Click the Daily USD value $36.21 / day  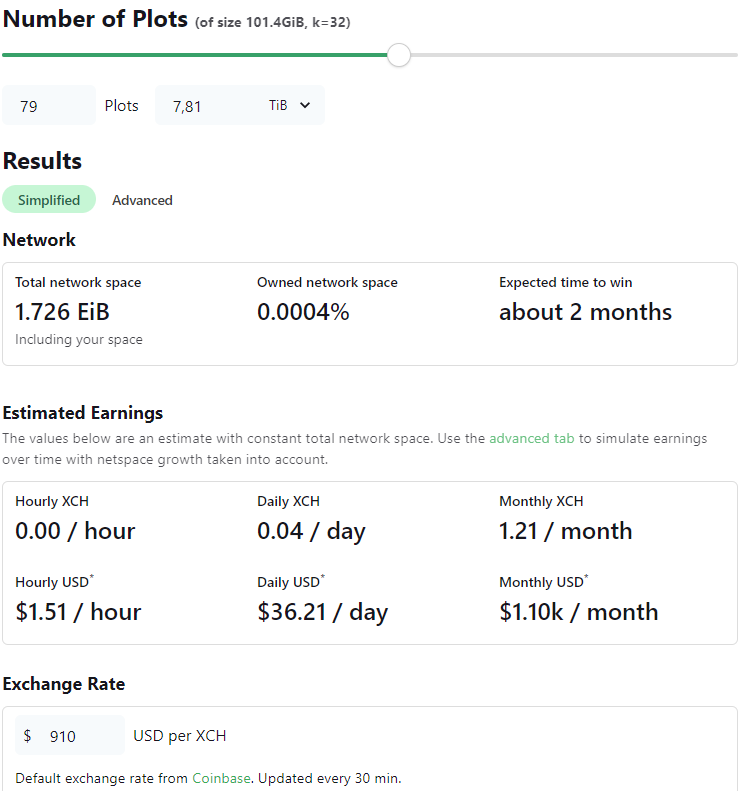coord(322,612)
